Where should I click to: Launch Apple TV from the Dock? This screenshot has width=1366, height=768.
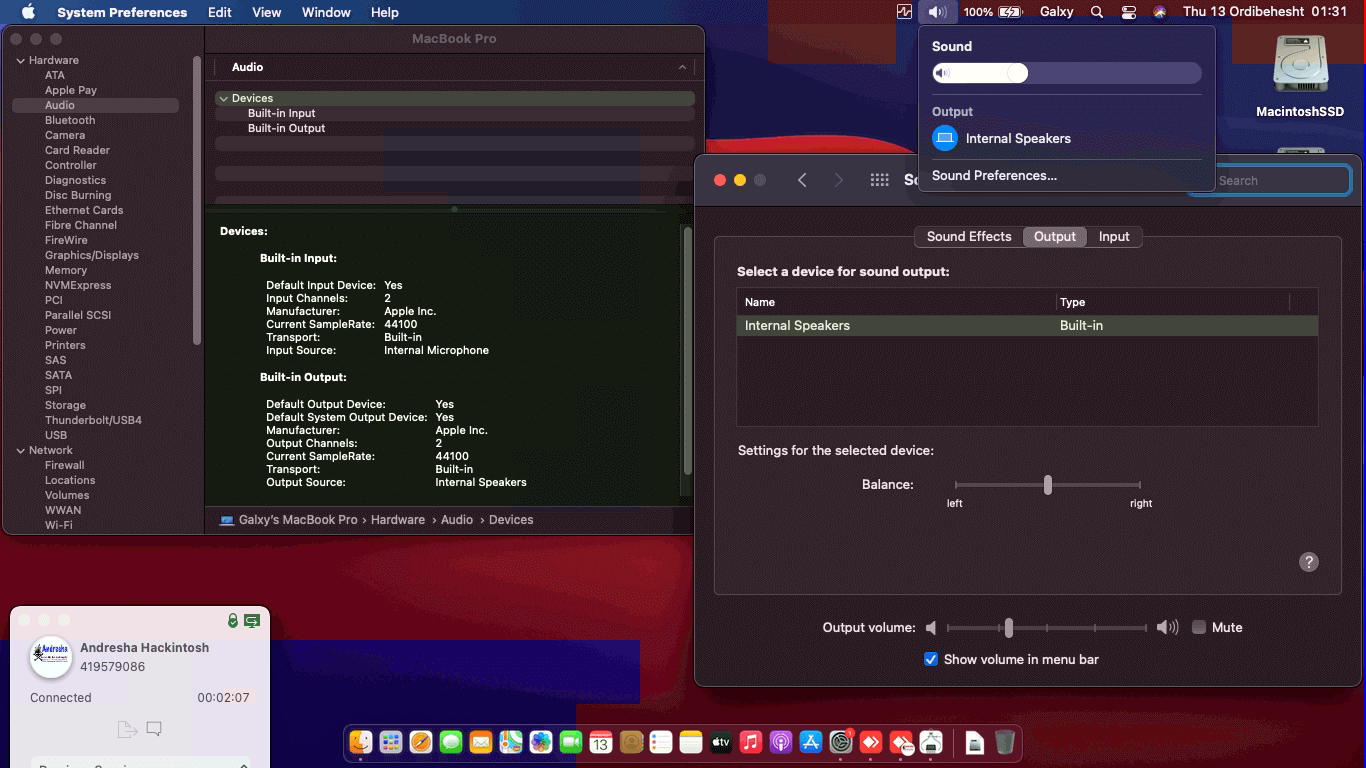[x=721, y=742]
